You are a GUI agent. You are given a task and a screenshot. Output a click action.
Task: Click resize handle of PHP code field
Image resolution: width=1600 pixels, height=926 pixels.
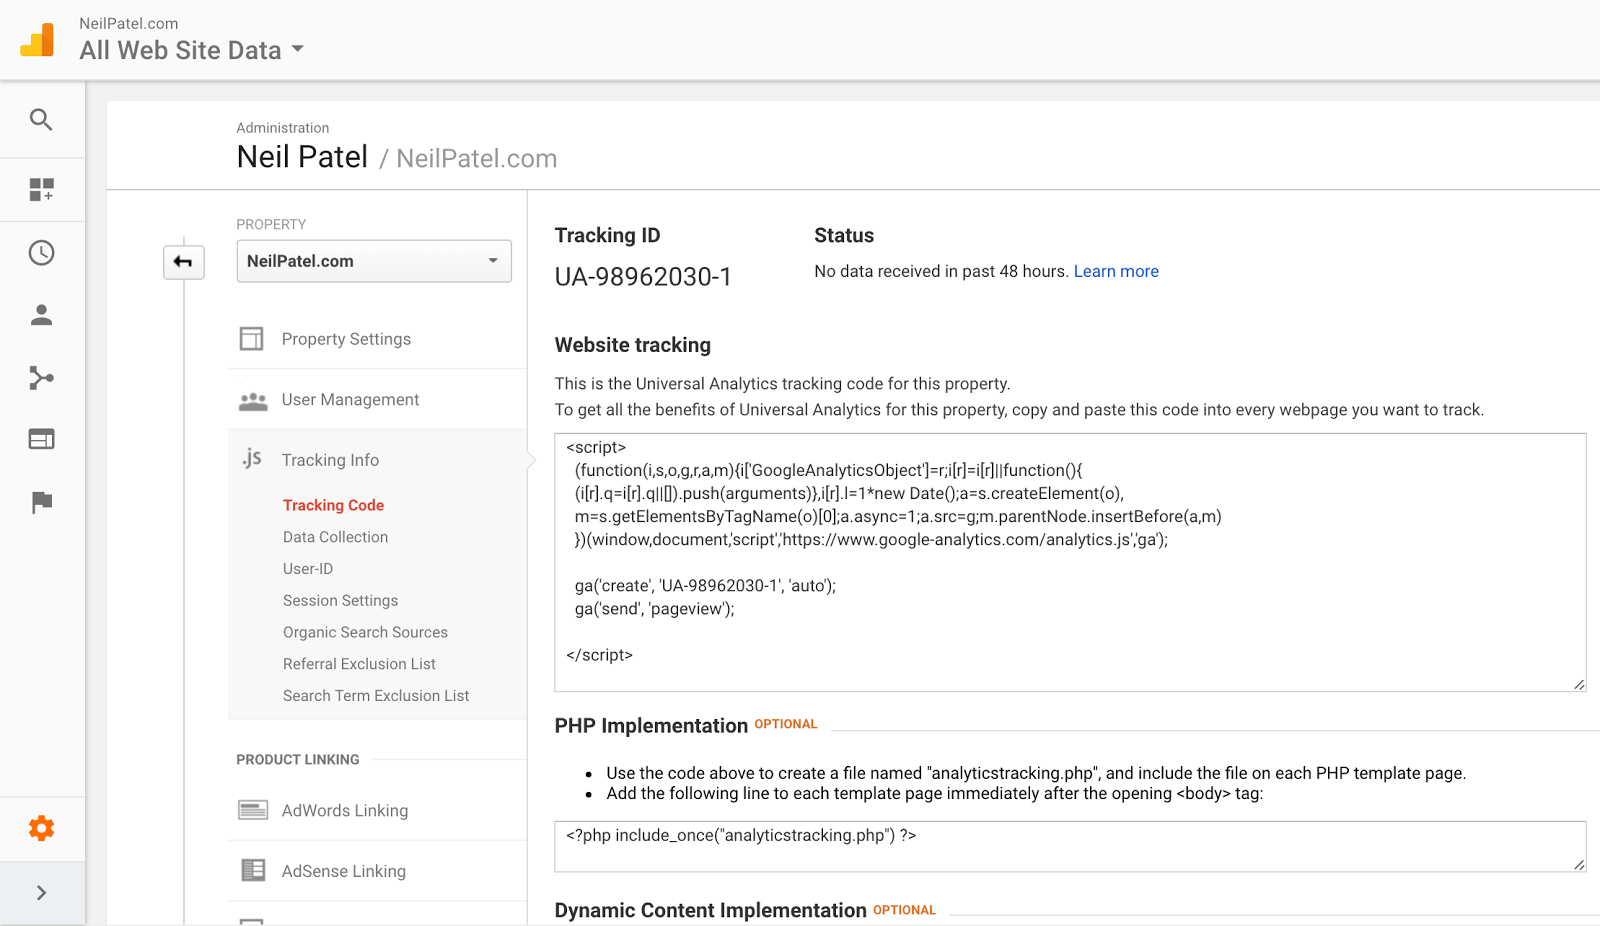pyautogui.click(x=1579, y=864)
